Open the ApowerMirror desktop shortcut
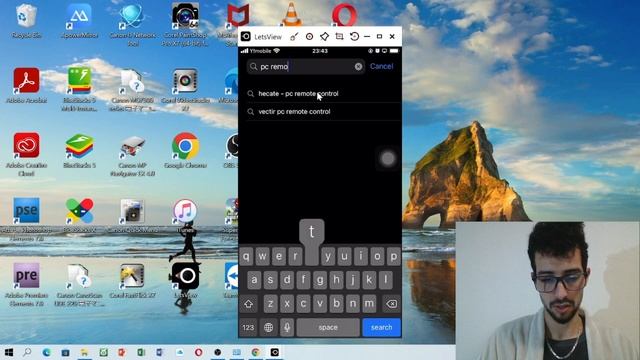Viewport: 640px width, 360px height. (x=80, y=20)
